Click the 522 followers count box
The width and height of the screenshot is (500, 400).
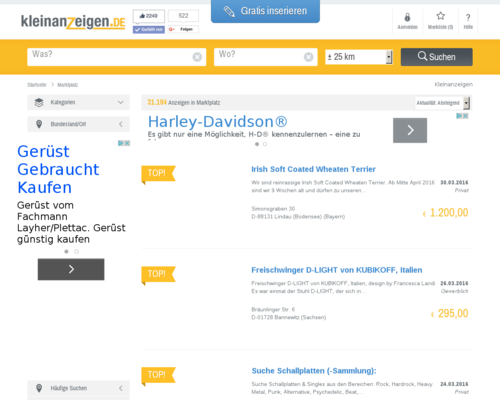click(183, 16)
